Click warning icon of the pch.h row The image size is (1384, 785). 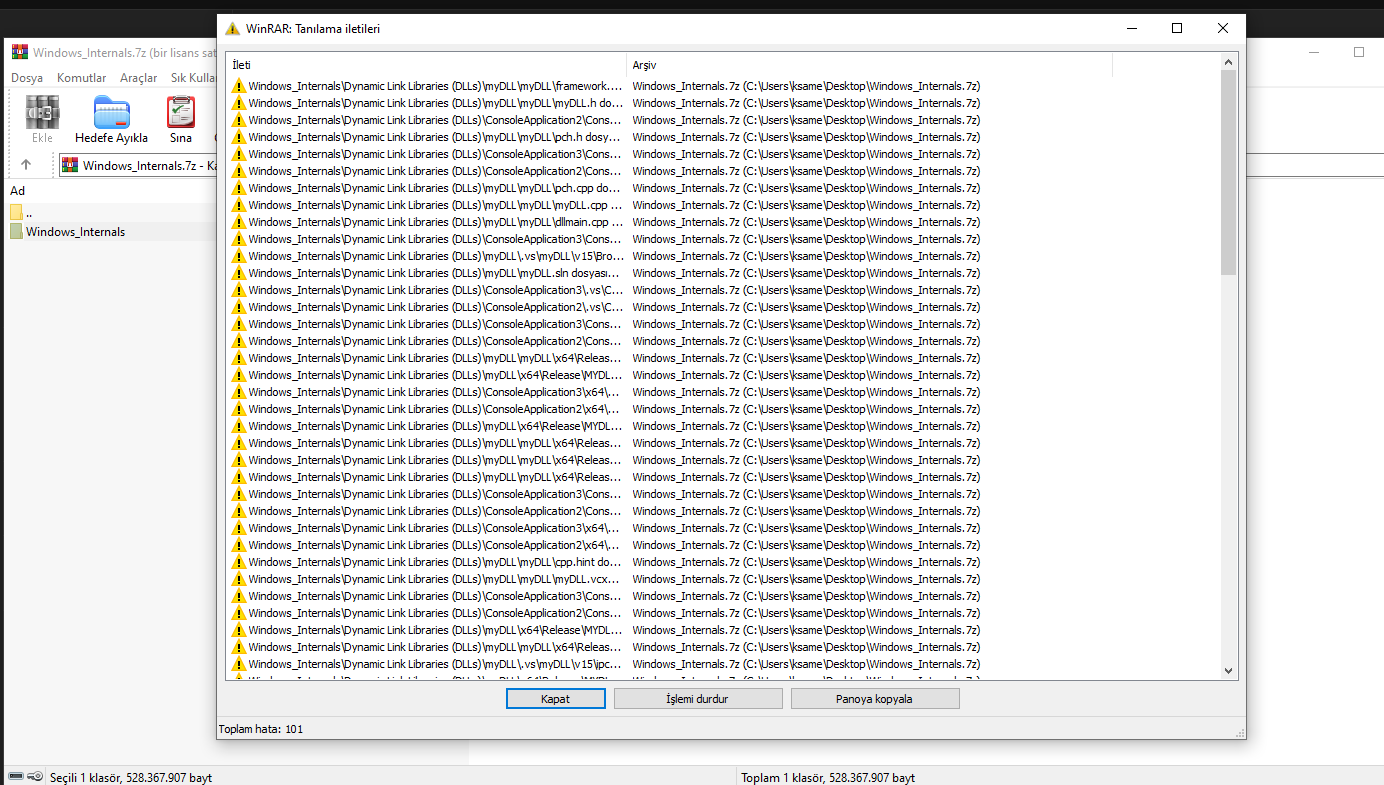(x=238, y=137)
